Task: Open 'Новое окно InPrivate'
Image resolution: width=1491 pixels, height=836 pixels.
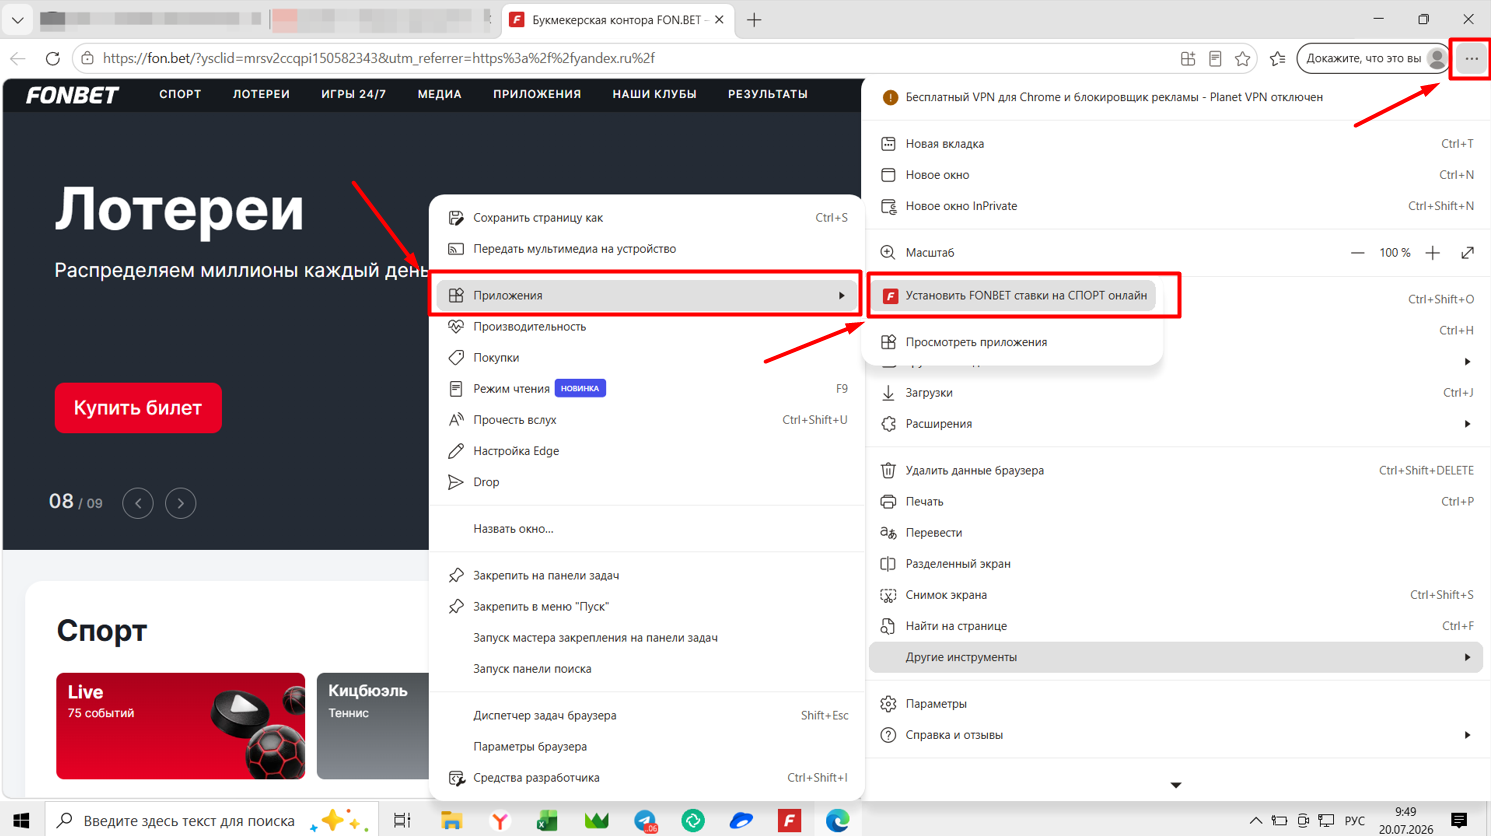Action: (1176, 206)
